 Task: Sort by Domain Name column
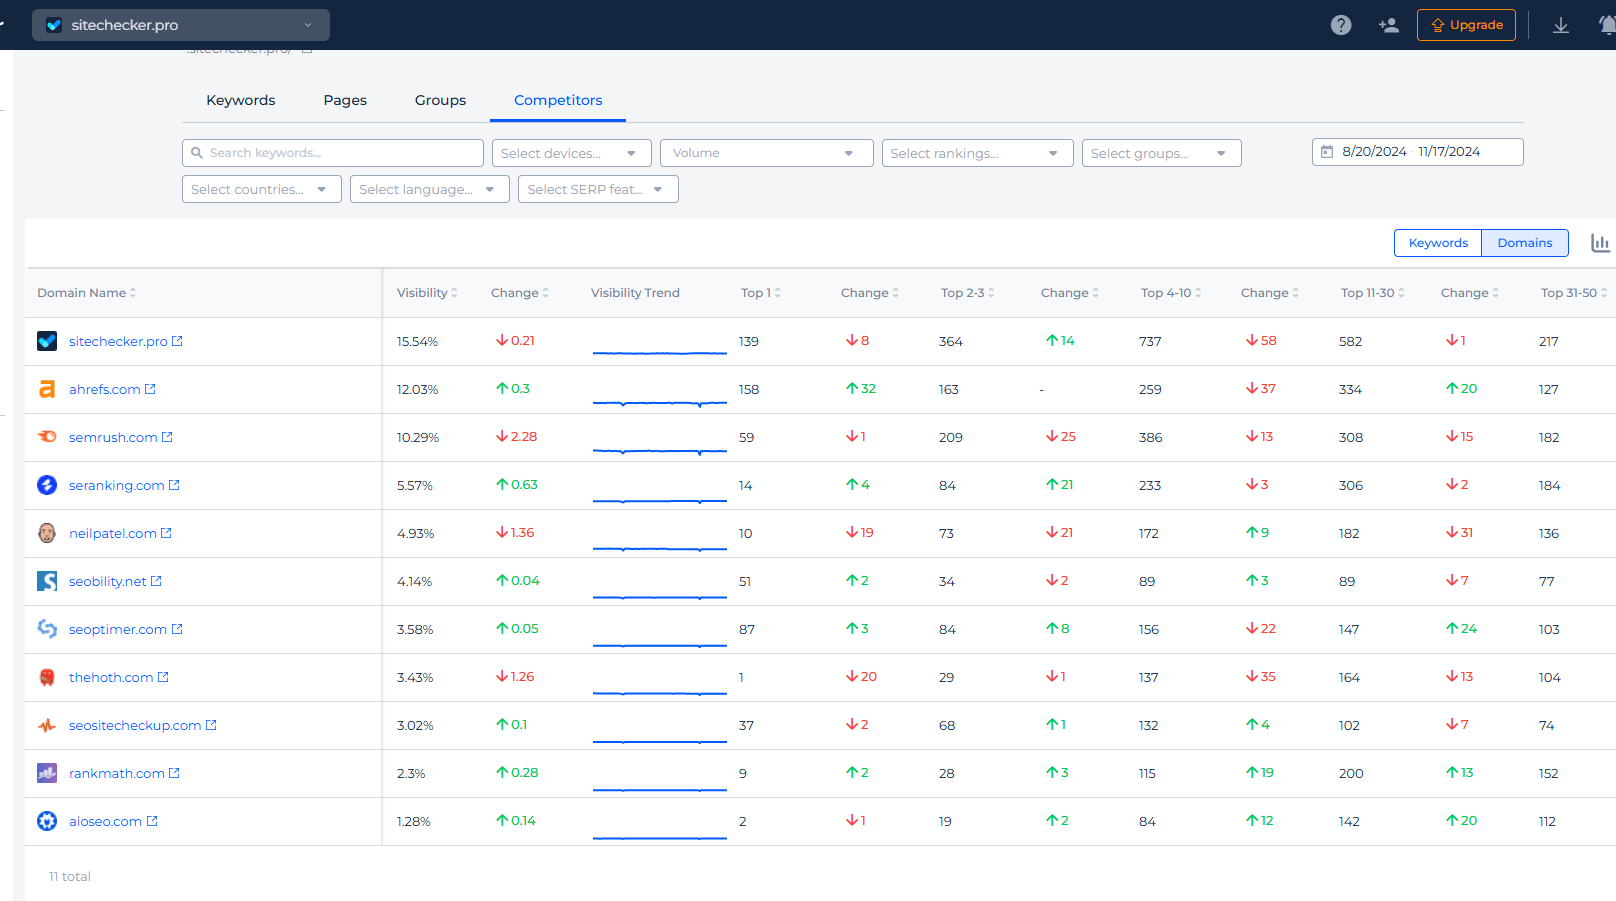(x=86, y=293)
